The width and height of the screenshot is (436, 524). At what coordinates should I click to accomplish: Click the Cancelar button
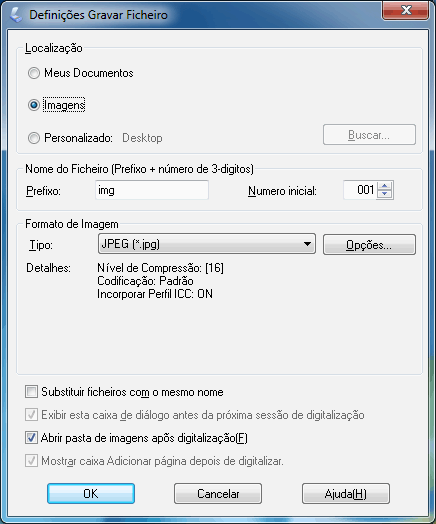pyautogui.click(x=218, y=493)
